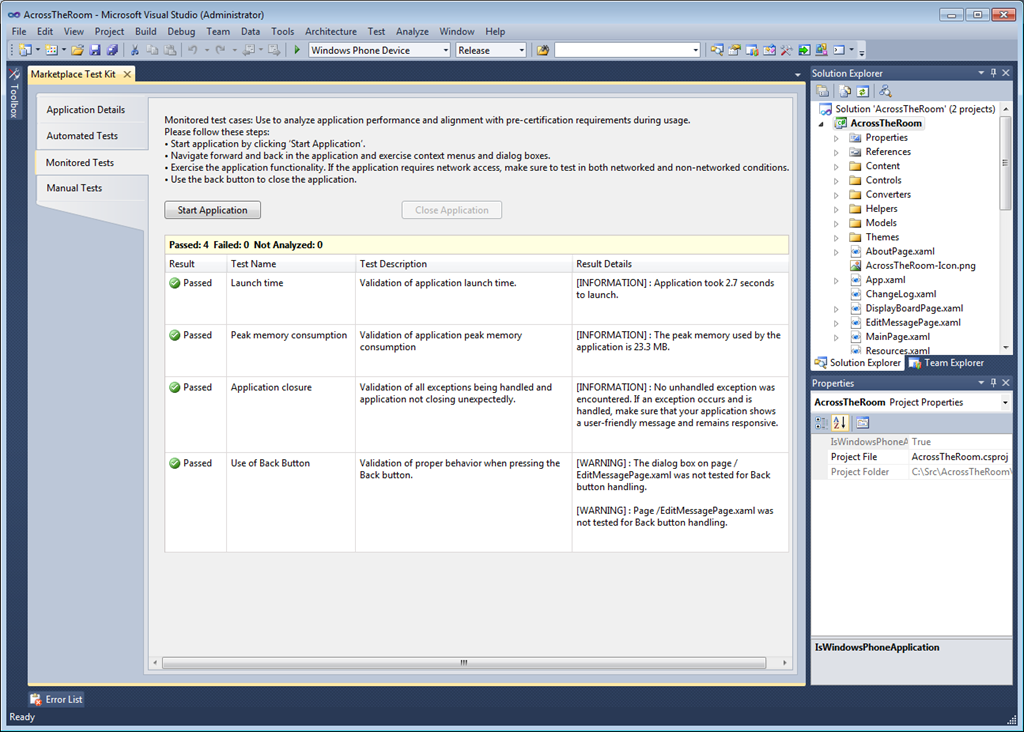The height and width of the screenshot is (732, 1024).
Task: Switch Properties panel to Categorized view
Action: [822, 423]
